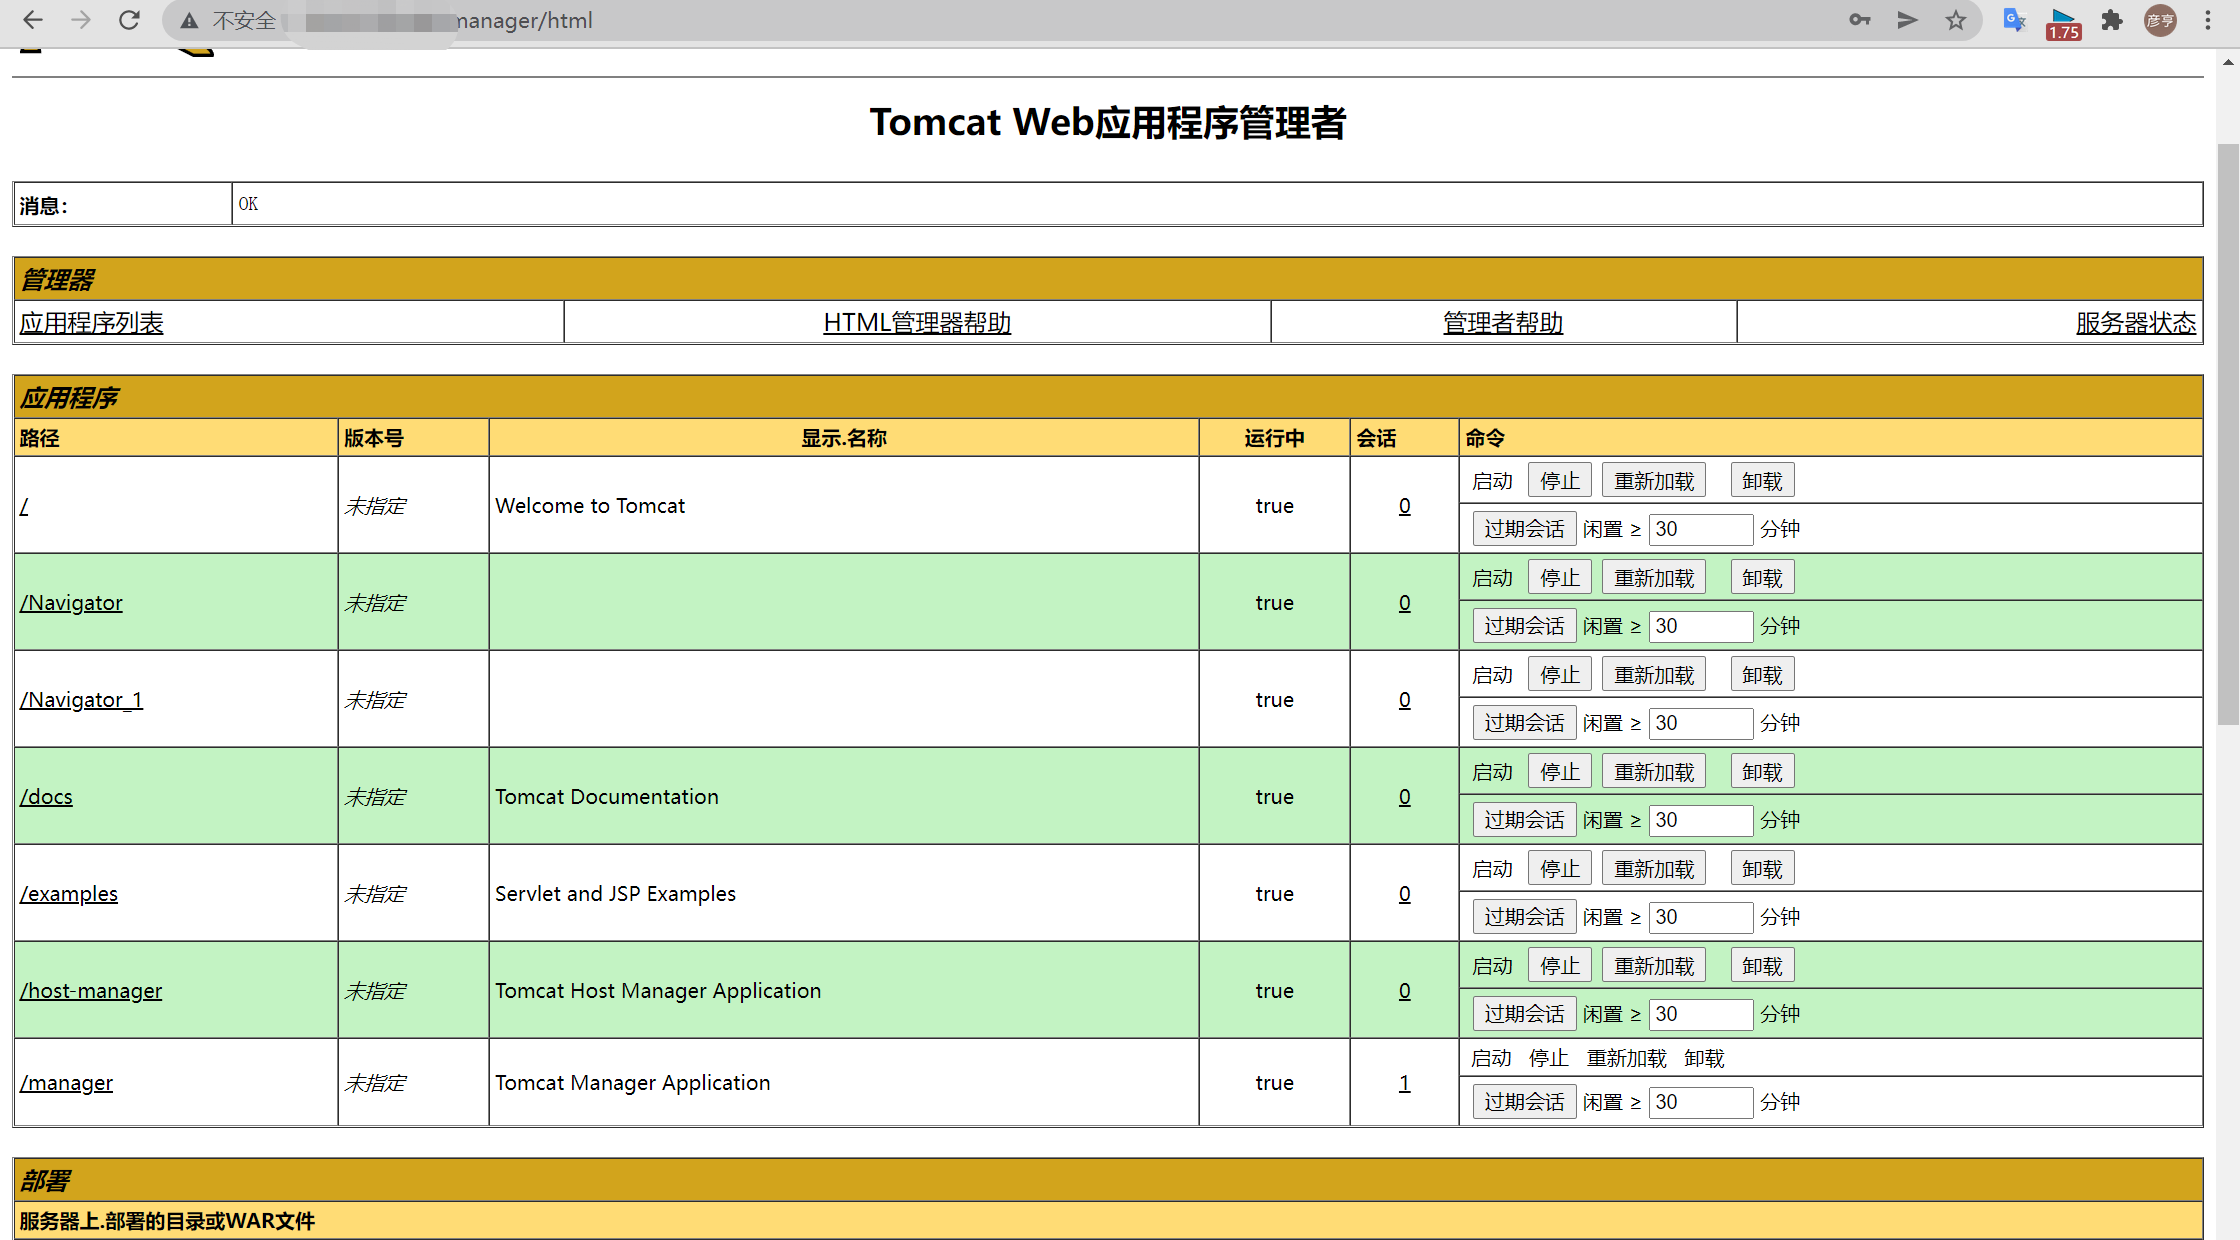The image size is (2240, 1240).
Task: Stop the /Navigator_1 application
Action: [1559, 675]
